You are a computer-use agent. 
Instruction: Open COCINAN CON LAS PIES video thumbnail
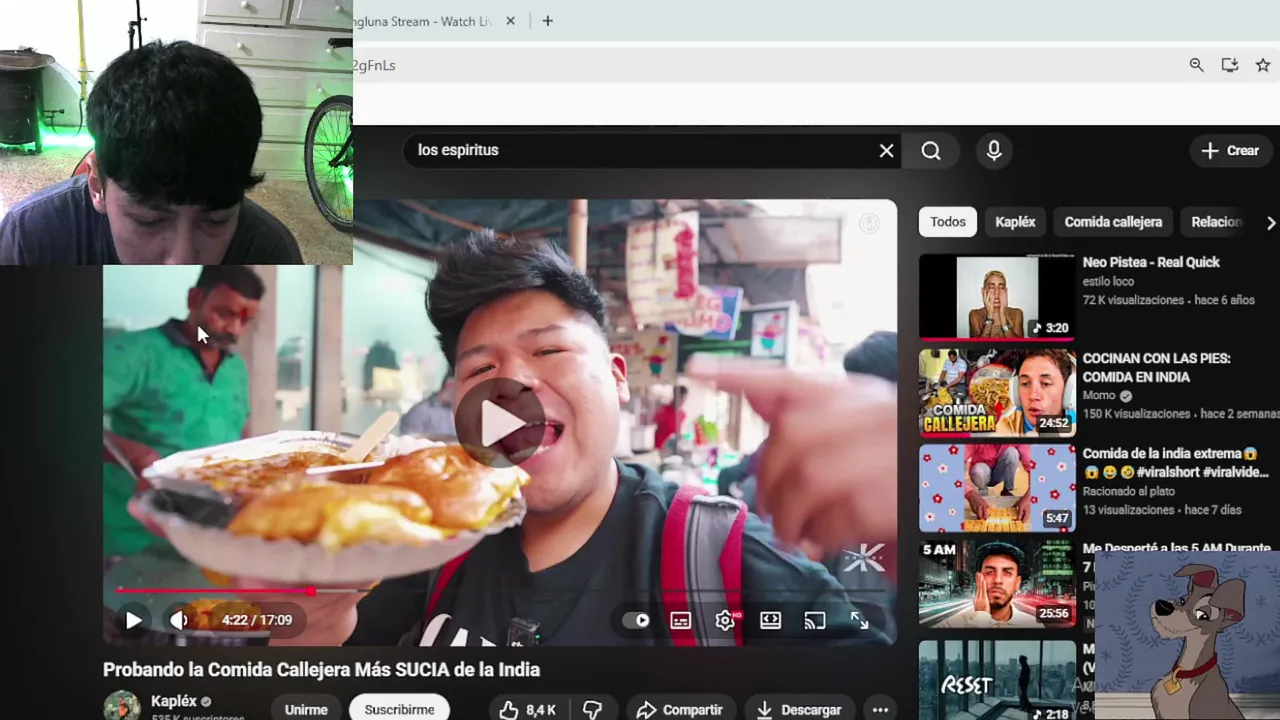997,393
